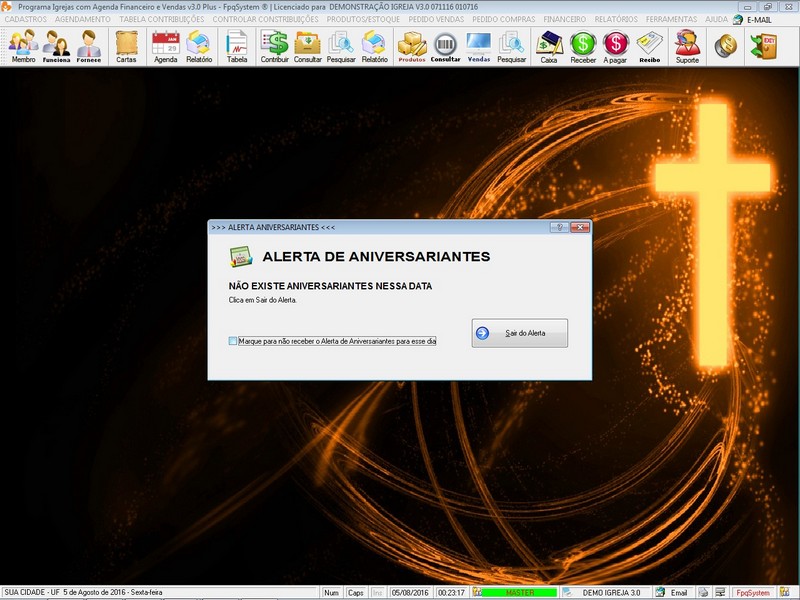The width and height of the screenshot is (800, 600).
Task: Click the printer icon in status bar
Action: [704, 592]
